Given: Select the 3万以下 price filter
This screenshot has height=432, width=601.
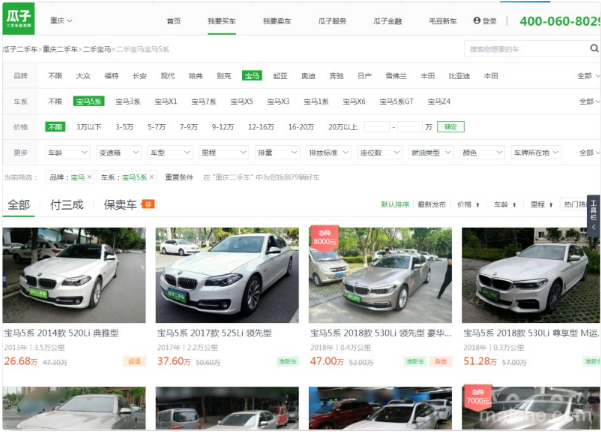Looking at the screenshot, I should [x=89, y=127].
